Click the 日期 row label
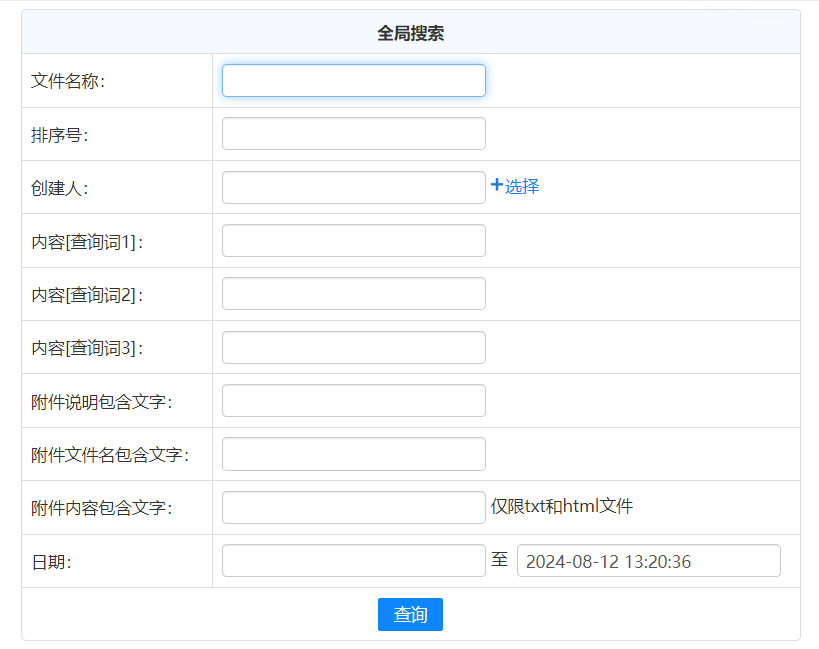Viewport: 819px width, 649px height. 51,562
